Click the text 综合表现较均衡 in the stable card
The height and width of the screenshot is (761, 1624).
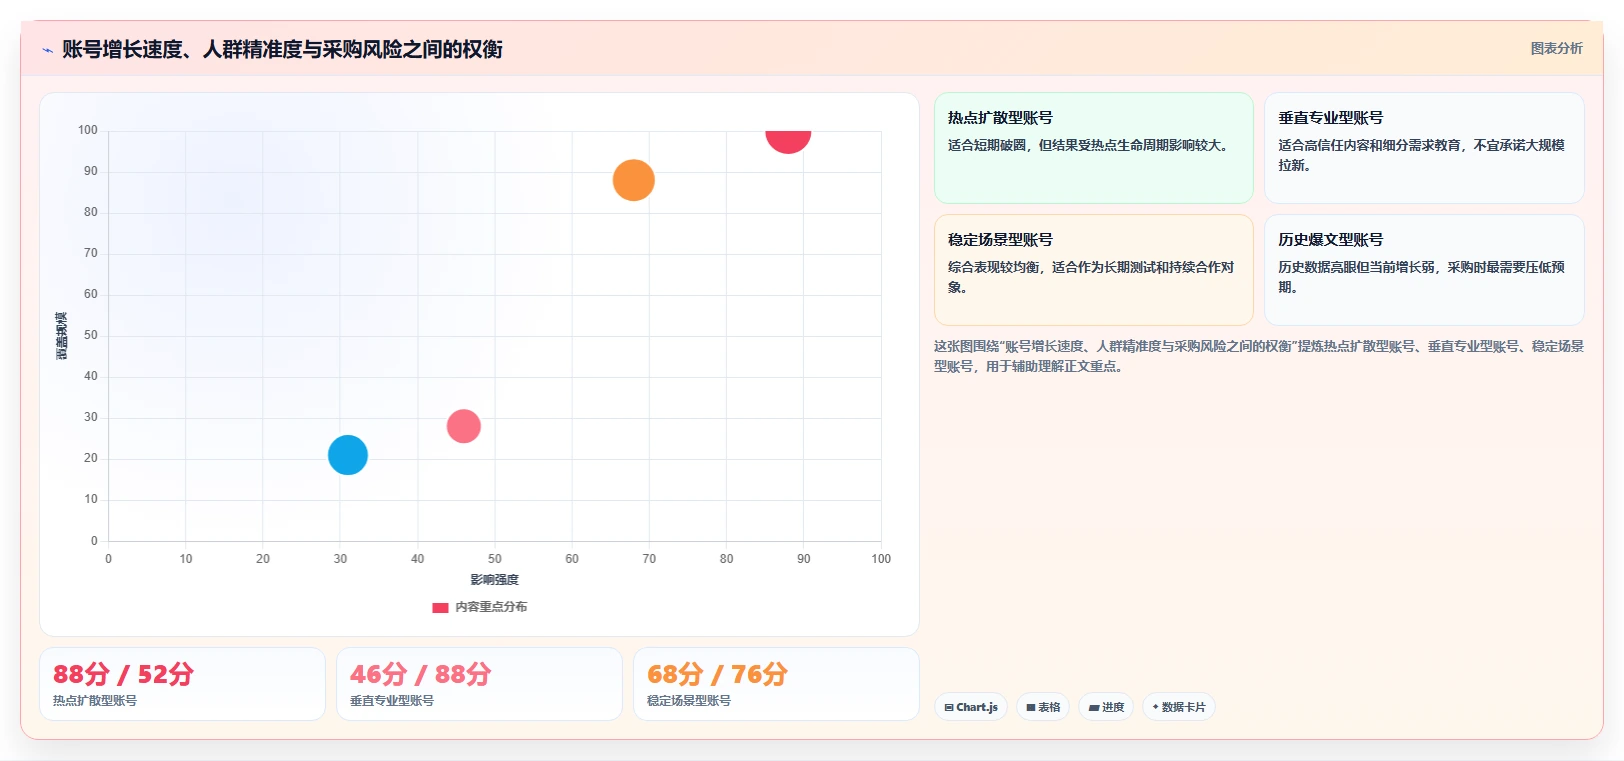(x=993, y=267)
